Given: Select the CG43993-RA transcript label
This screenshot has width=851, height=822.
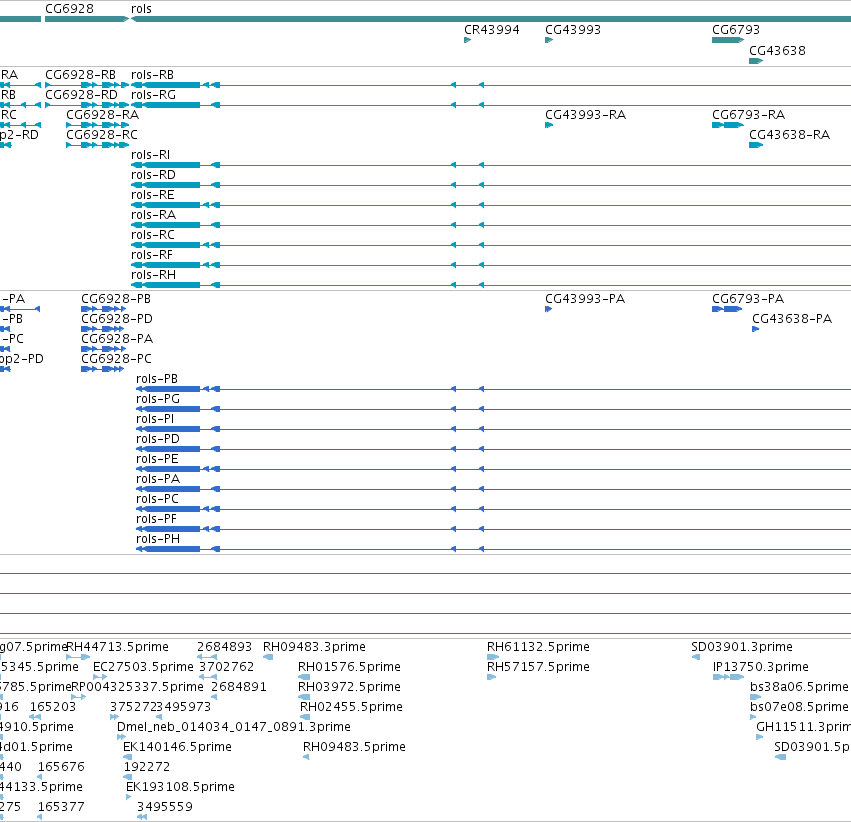Looking at the screenshot, I should (x=586, y=115).
